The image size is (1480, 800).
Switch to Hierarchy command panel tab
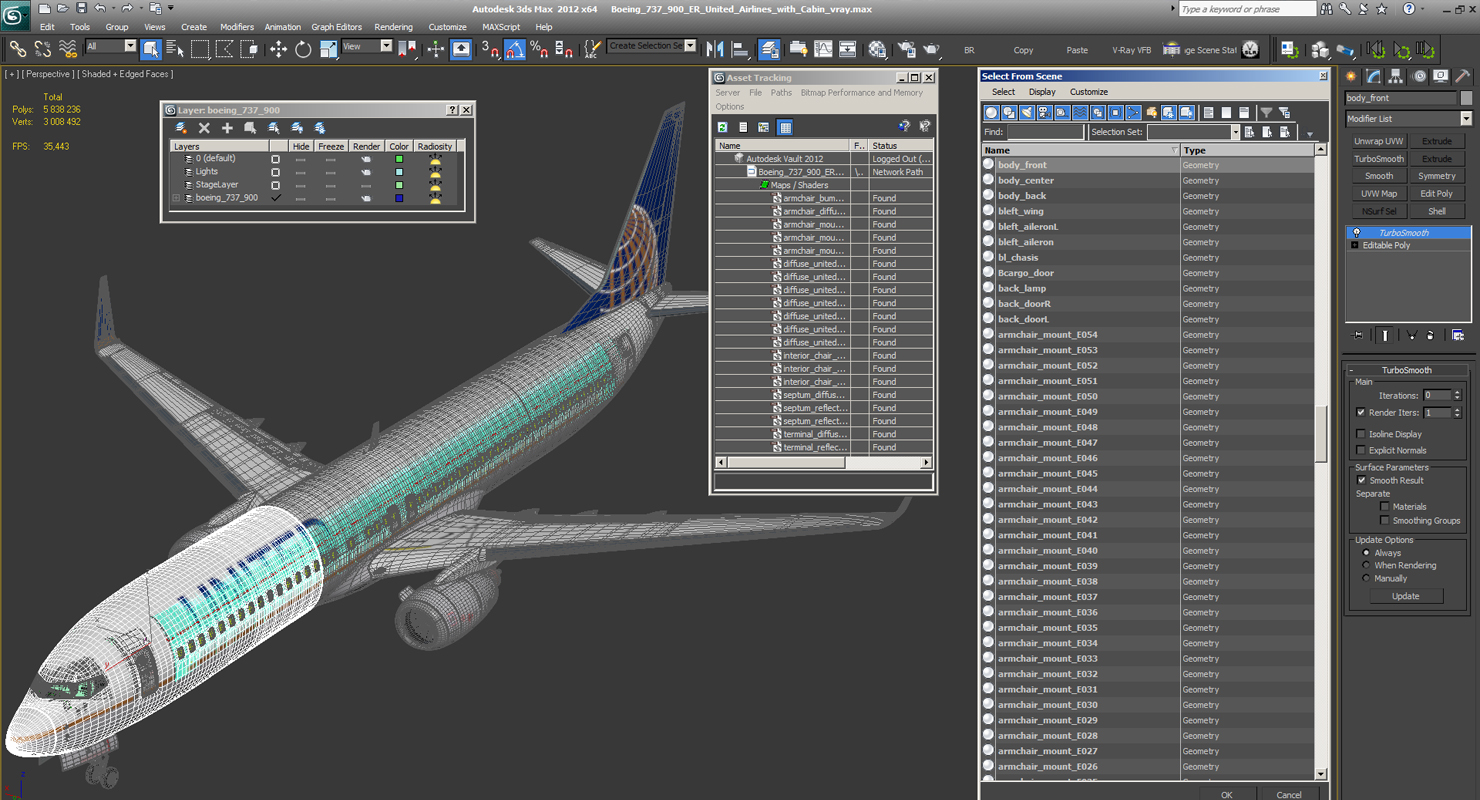(1396, 76)
